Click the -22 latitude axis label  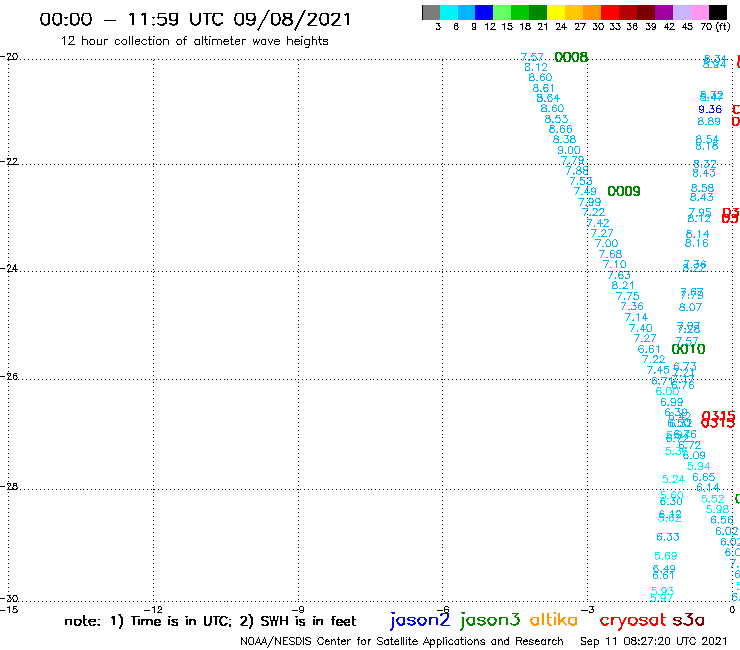[x=9, y=161]
